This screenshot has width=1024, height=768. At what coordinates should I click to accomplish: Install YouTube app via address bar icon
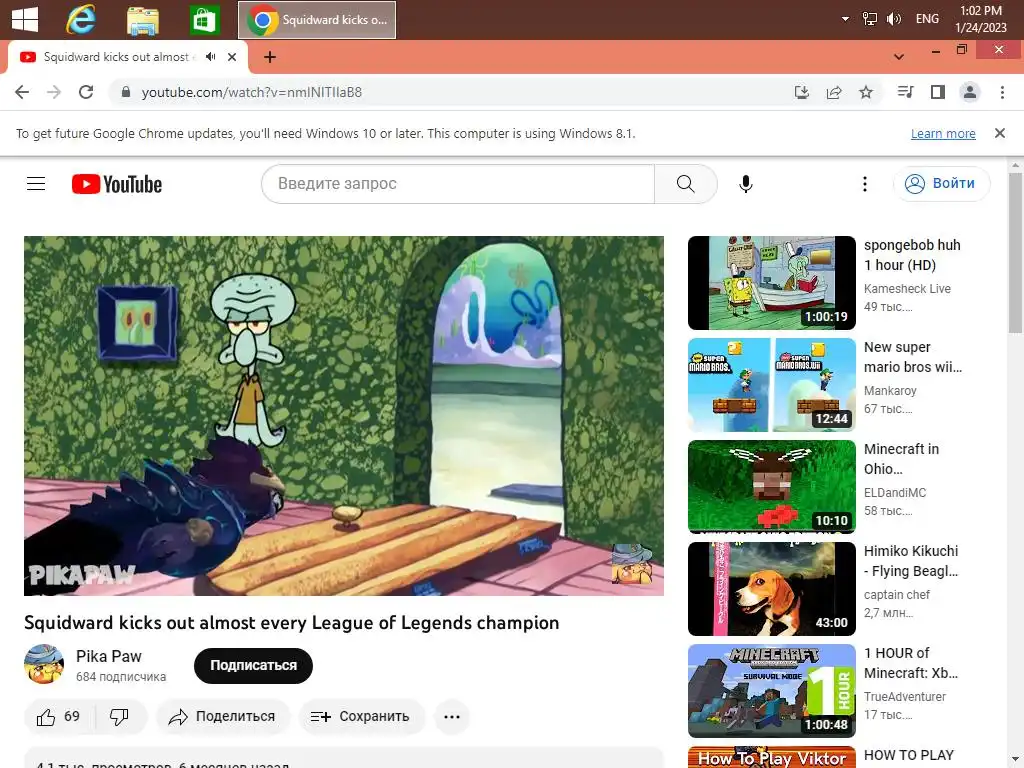click(802, 92)
